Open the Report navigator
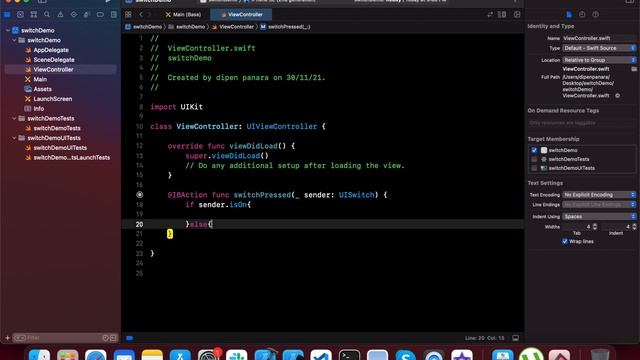The height and width of the screenshot is (360, 640). click(x=113, y=15)
